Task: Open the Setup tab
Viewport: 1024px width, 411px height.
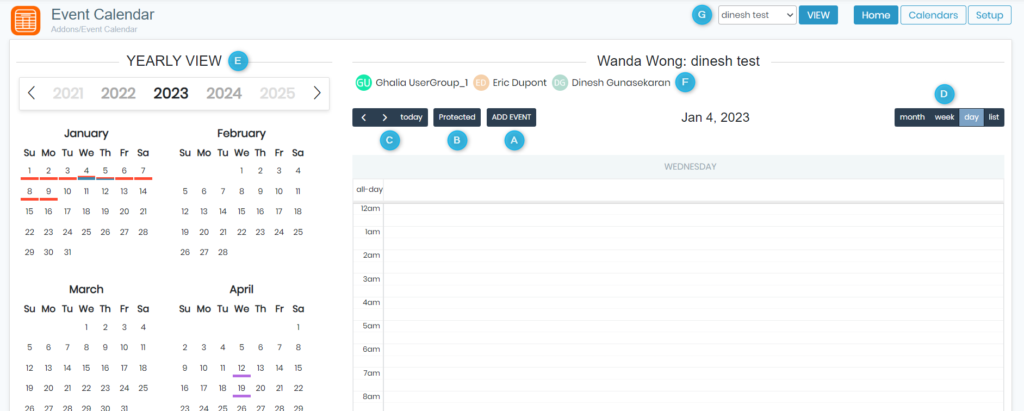Action: [x=989, y=14]
